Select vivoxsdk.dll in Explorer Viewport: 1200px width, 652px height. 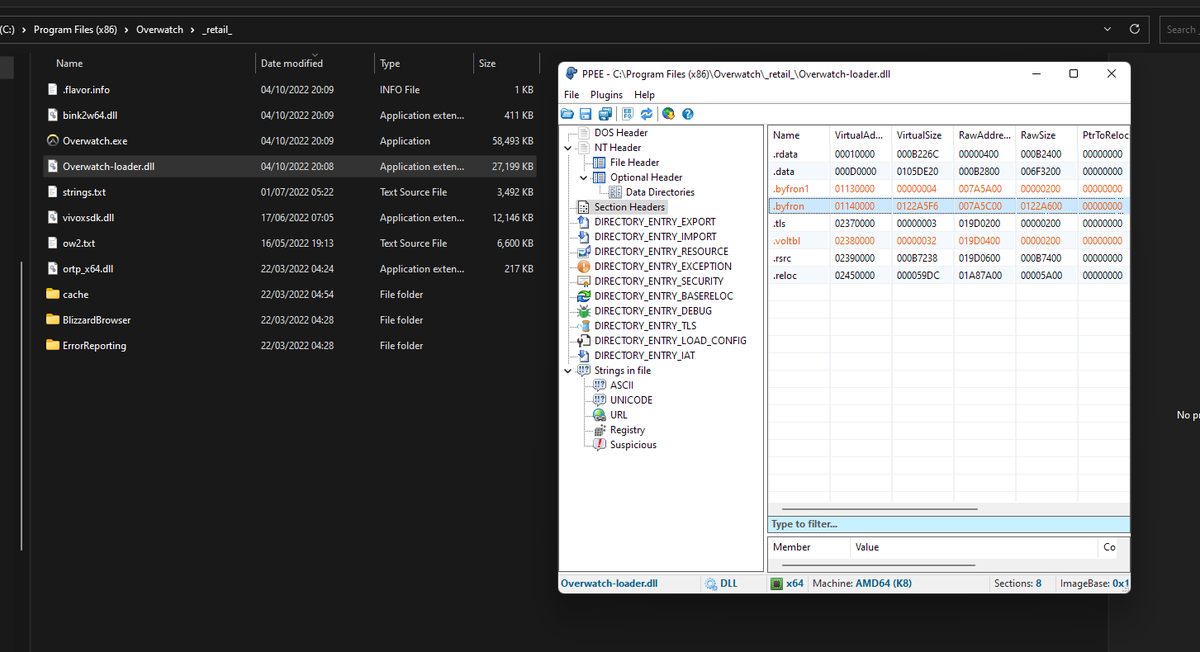point(88,218)
